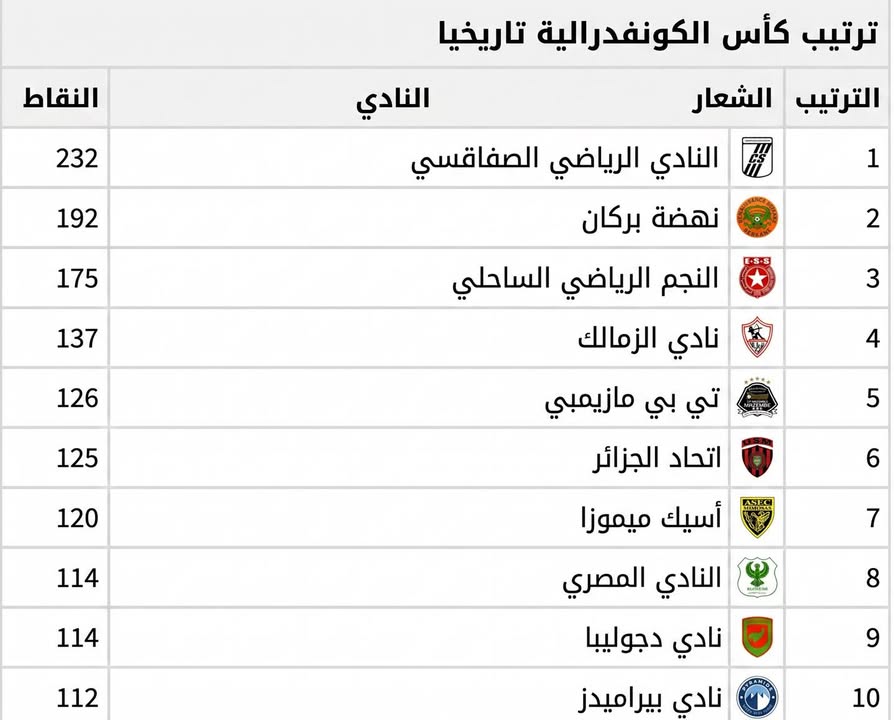
Task: Click the table title ترتيب كأس الكونفدرالية تاريخيا
Action: coord(659,34)
